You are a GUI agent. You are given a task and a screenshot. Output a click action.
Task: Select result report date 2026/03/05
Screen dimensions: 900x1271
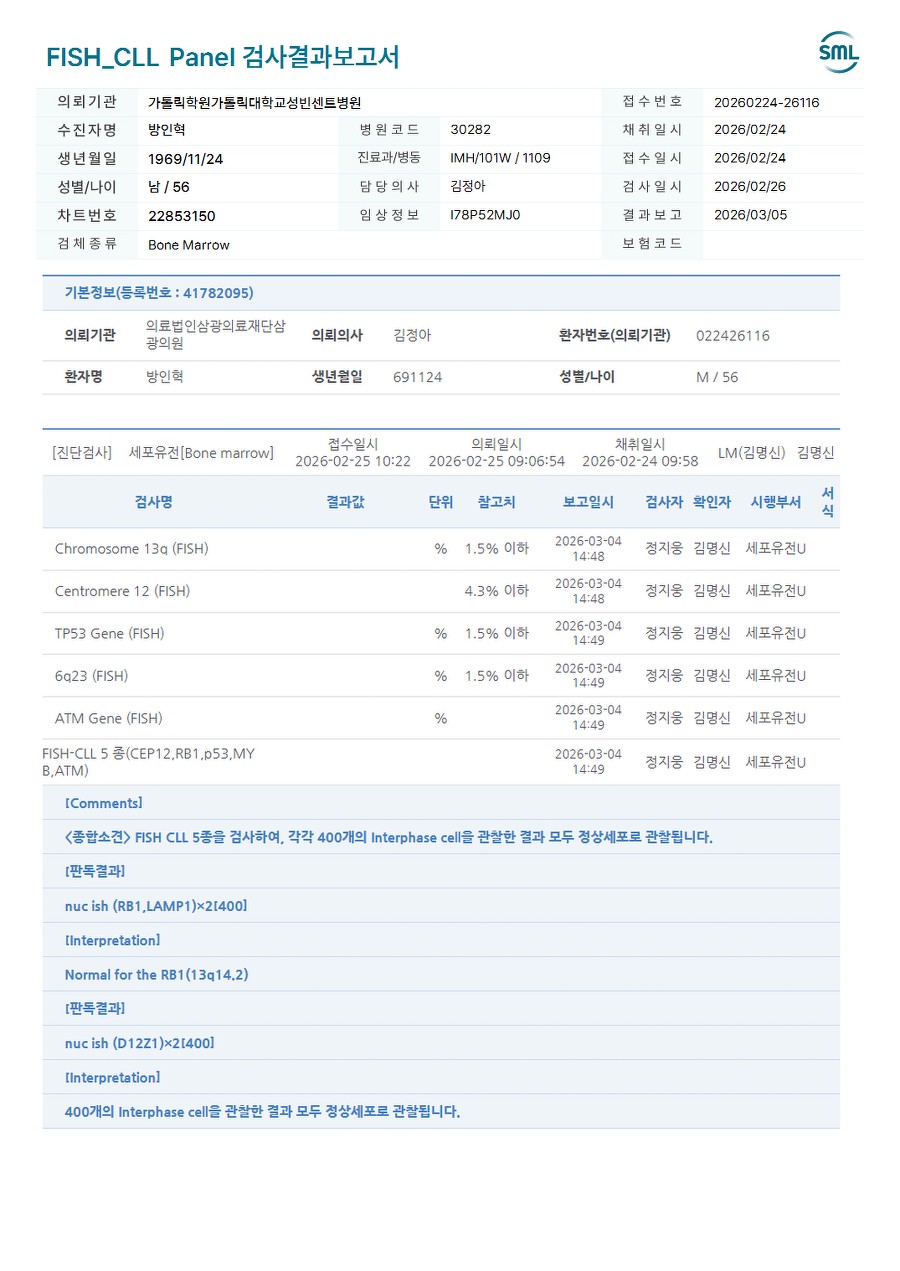tap(750, 215)
